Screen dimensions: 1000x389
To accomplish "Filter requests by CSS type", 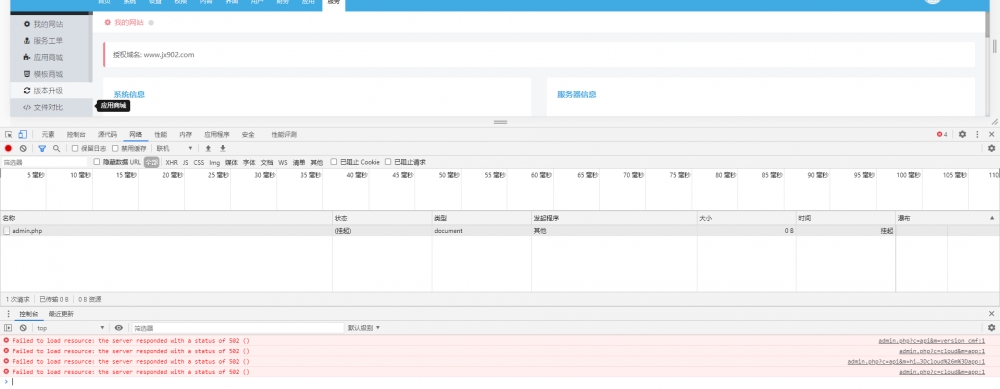I will (199, 163).
